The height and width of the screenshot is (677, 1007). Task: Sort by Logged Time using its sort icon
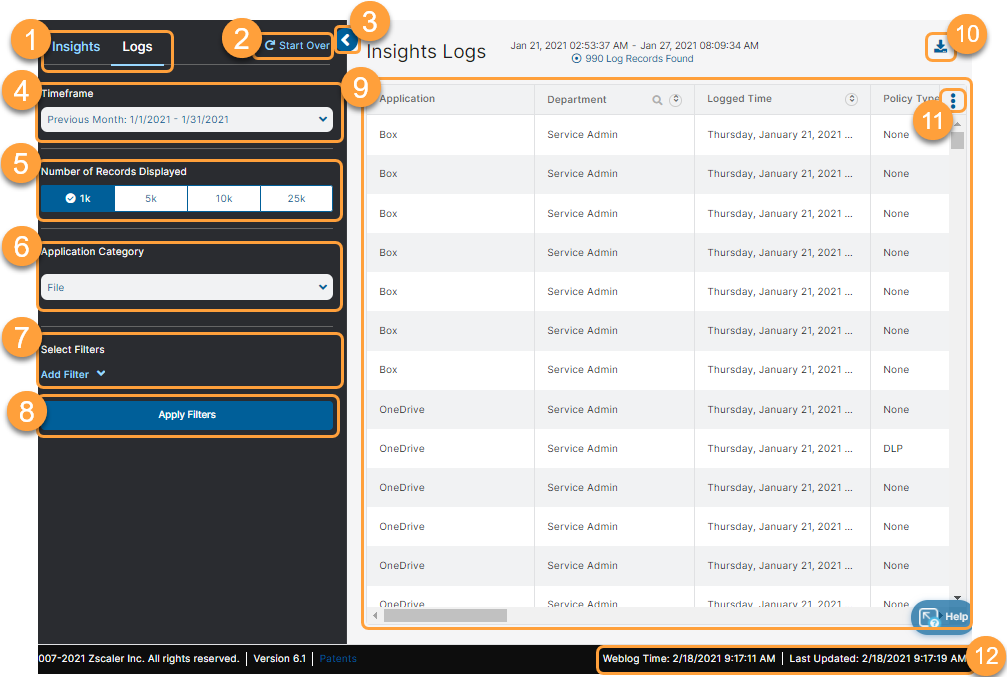tap(852, 99)
